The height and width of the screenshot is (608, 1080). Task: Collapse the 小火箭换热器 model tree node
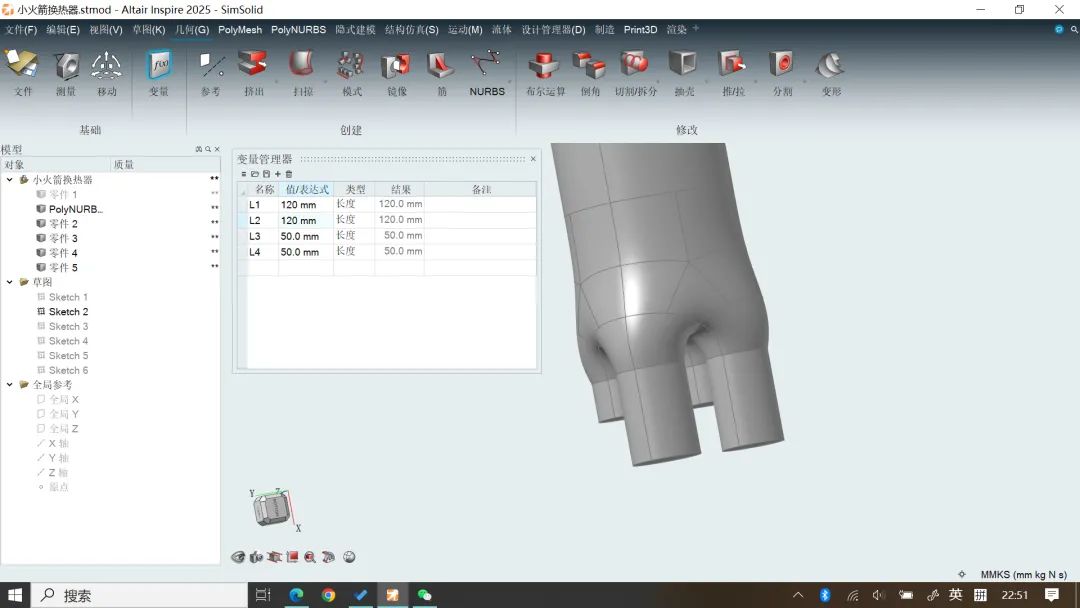click(x=10, y=180)
